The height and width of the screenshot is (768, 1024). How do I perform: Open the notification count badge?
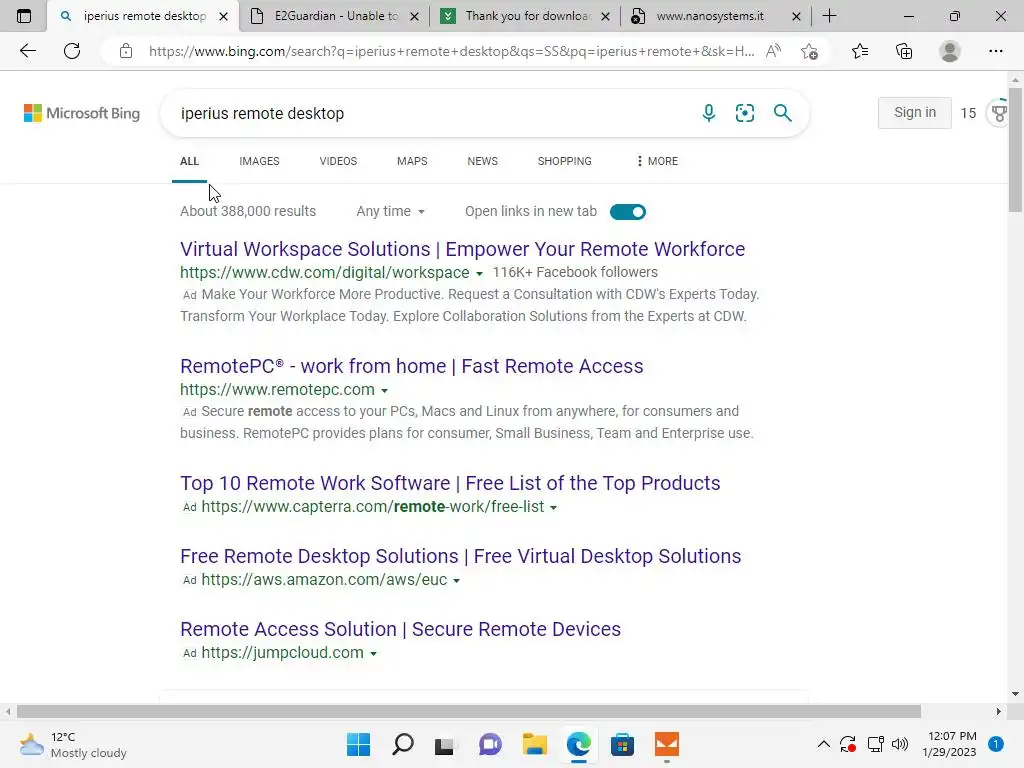(995, 744)
